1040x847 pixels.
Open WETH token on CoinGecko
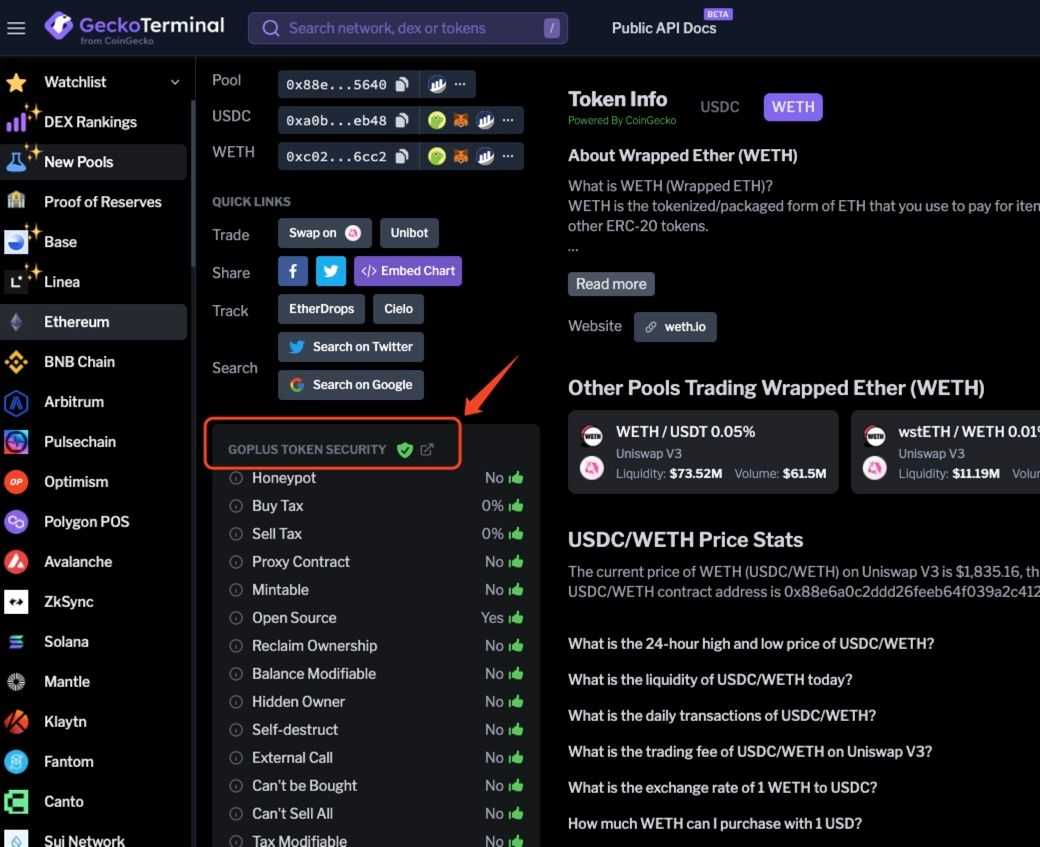(x=437, y=156)
